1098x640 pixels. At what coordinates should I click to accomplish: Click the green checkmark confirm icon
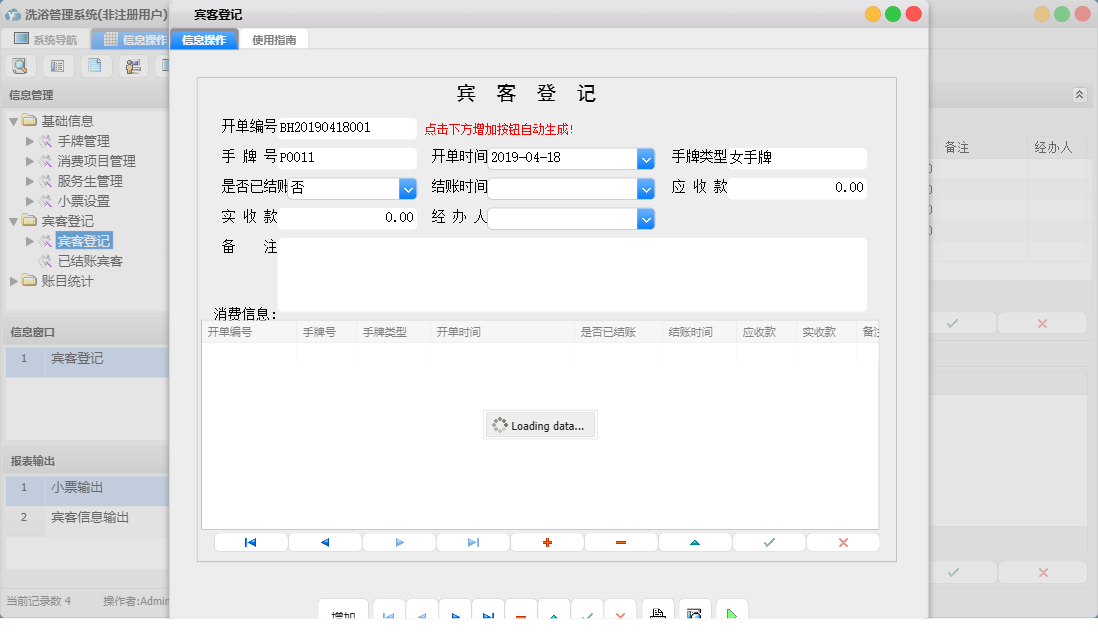point(768,541)
